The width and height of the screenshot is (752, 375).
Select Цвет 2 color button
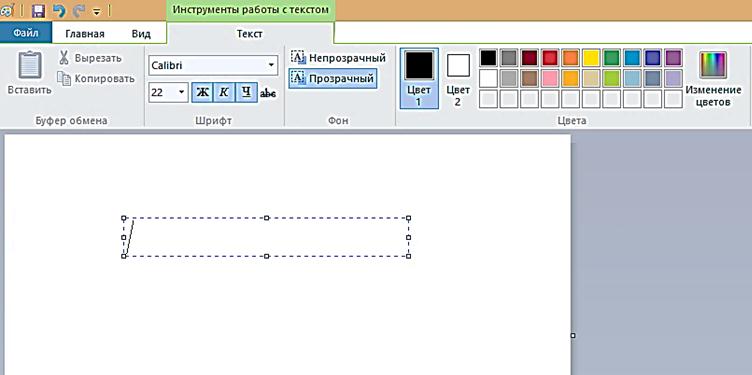(458, 78)
